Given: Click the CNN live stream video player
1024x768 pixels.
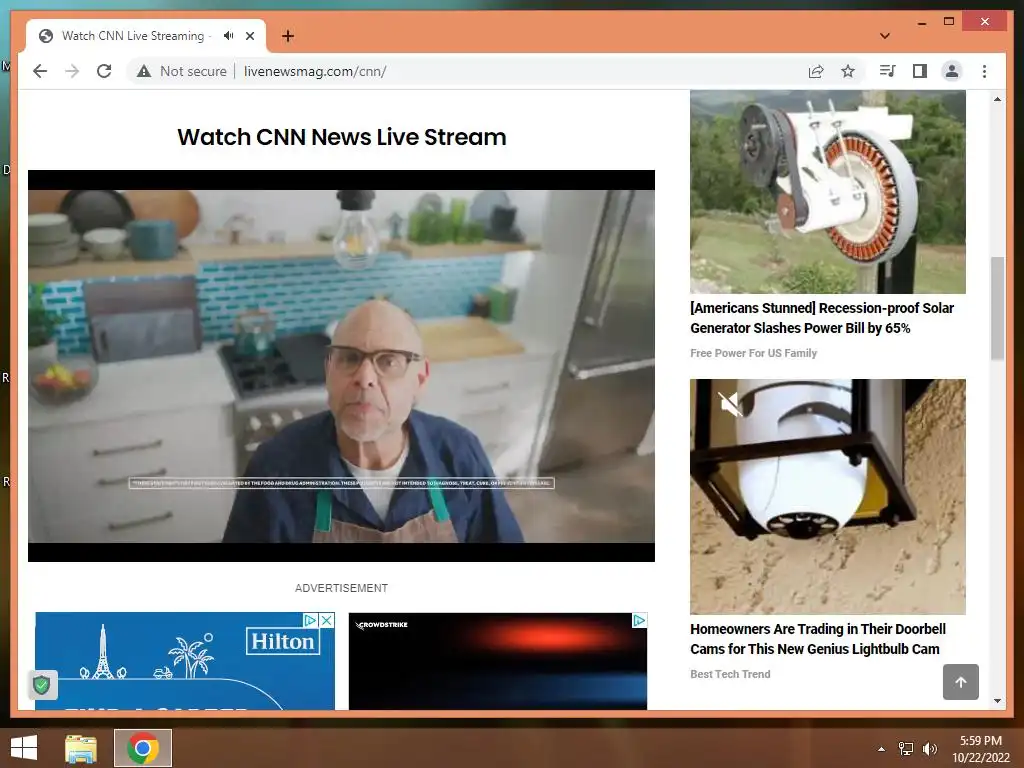Looking at the screenshot, I should (341, 366).
